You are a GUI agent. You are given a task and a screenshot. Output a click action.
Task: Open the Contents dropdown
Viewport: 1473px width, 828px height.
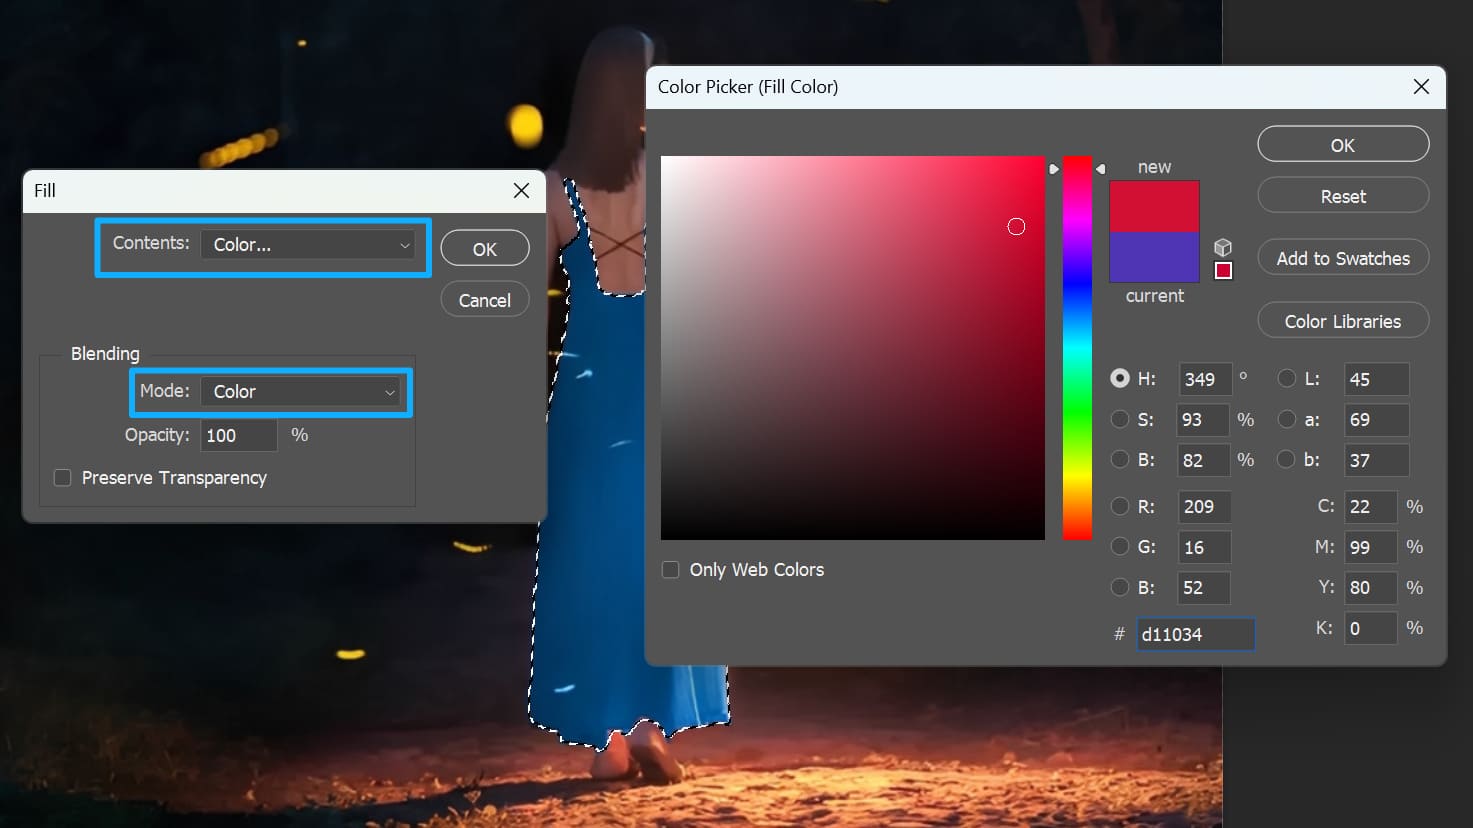308,244
